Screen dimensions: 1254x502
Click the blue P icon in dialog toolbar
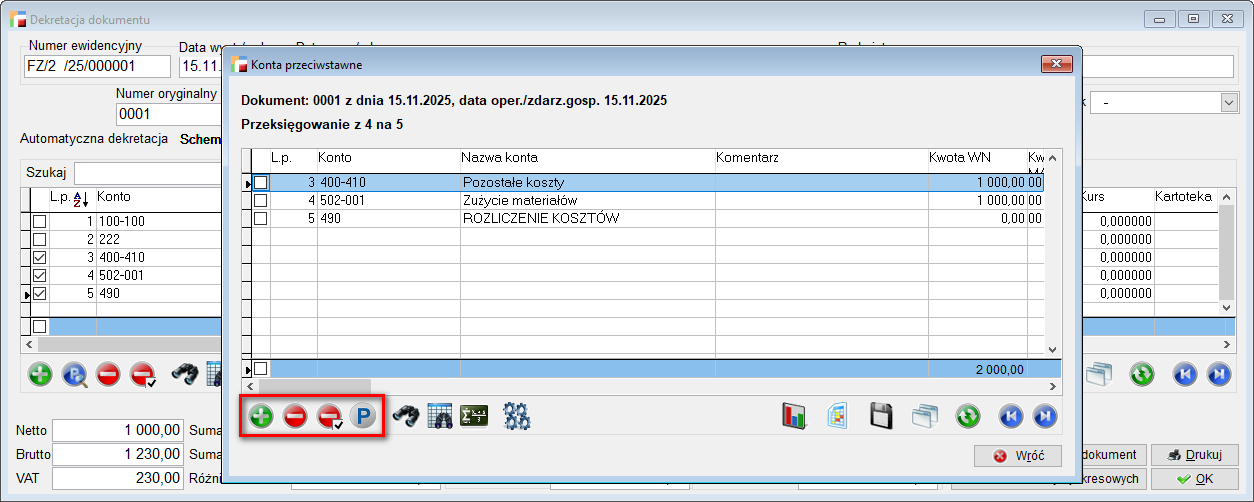[x=362, y=416]
